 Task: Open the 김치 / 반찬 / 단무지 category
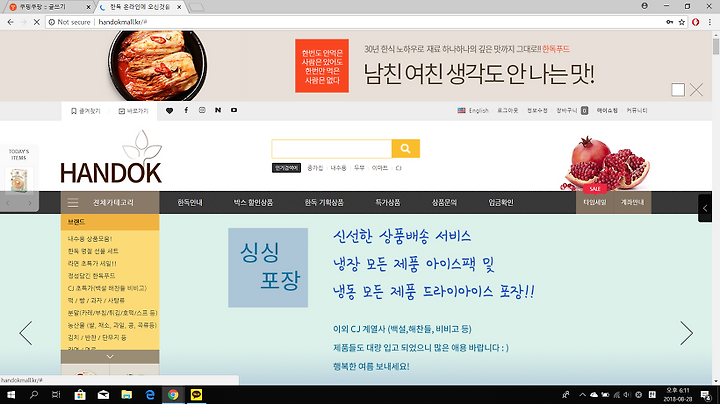coord(97,337)
